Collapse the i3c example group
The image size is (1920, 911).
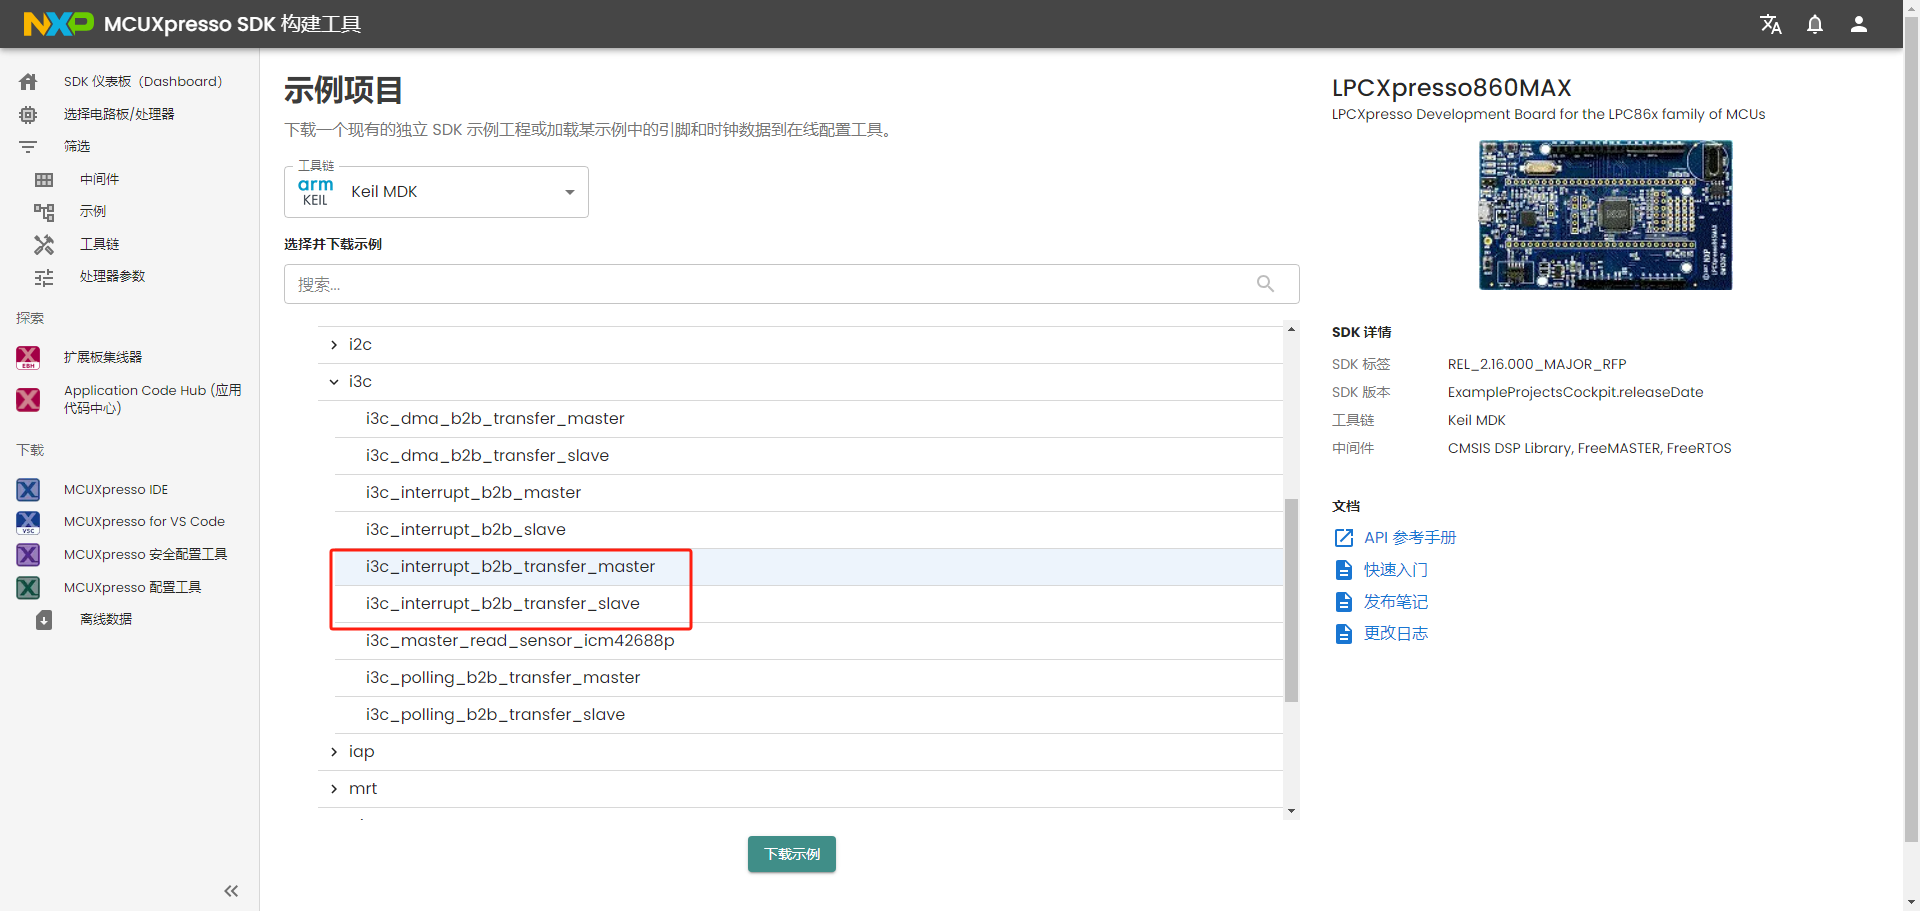pos(334,381)
